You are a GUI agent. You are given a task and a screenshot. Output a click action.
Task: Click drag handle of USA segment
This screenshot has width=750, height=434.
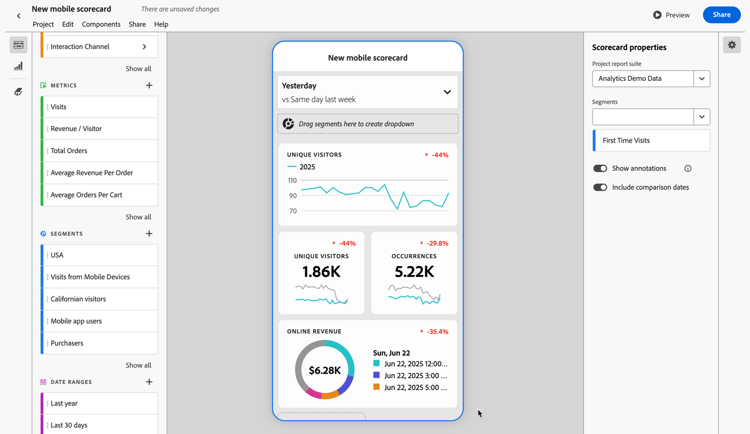[x=47, y=255]
